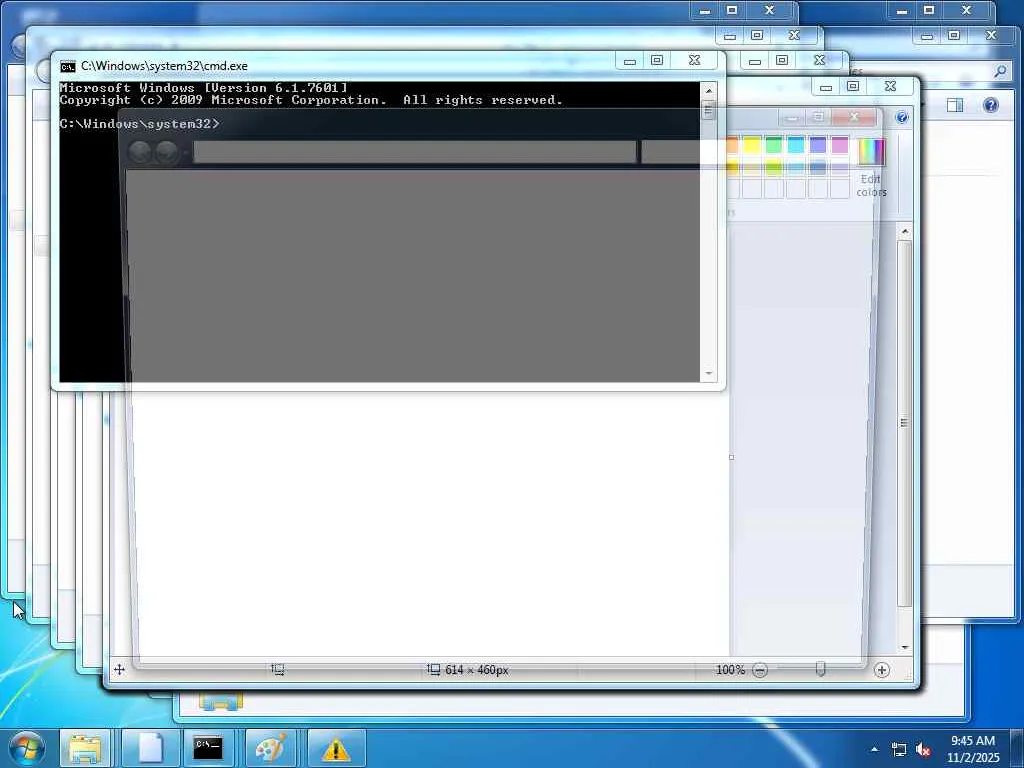Open Help in the rear Explorer window toolbar
The image size is (1024, 768).
(x=991, y=105)
